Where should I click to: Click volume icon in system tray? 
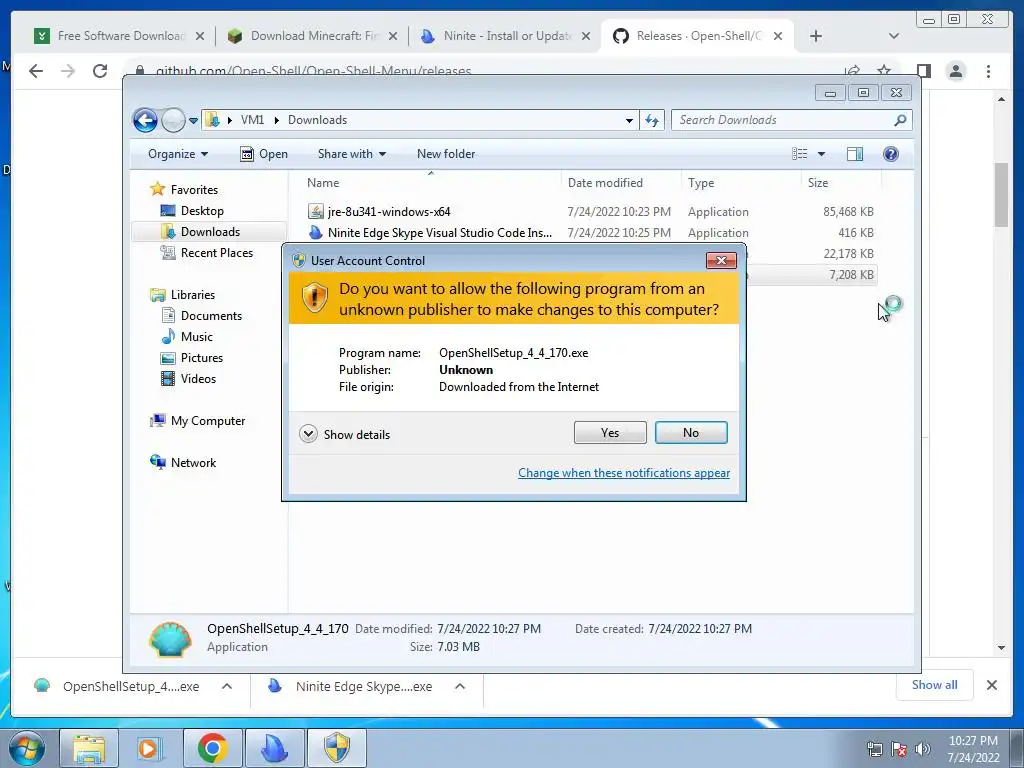[923, 749]
